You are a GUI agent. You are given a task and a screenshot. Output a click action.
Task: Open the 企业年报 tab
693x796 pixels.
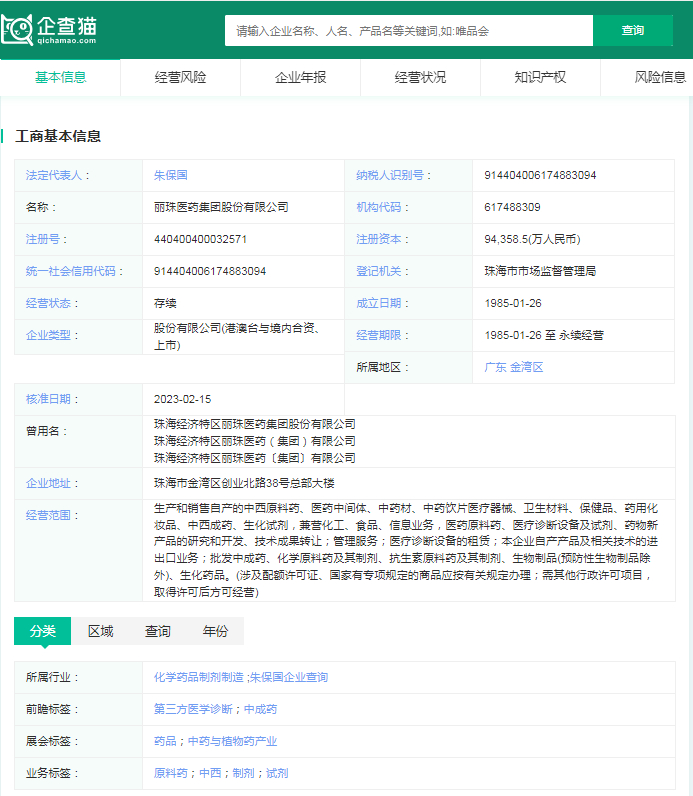point(300,77)
